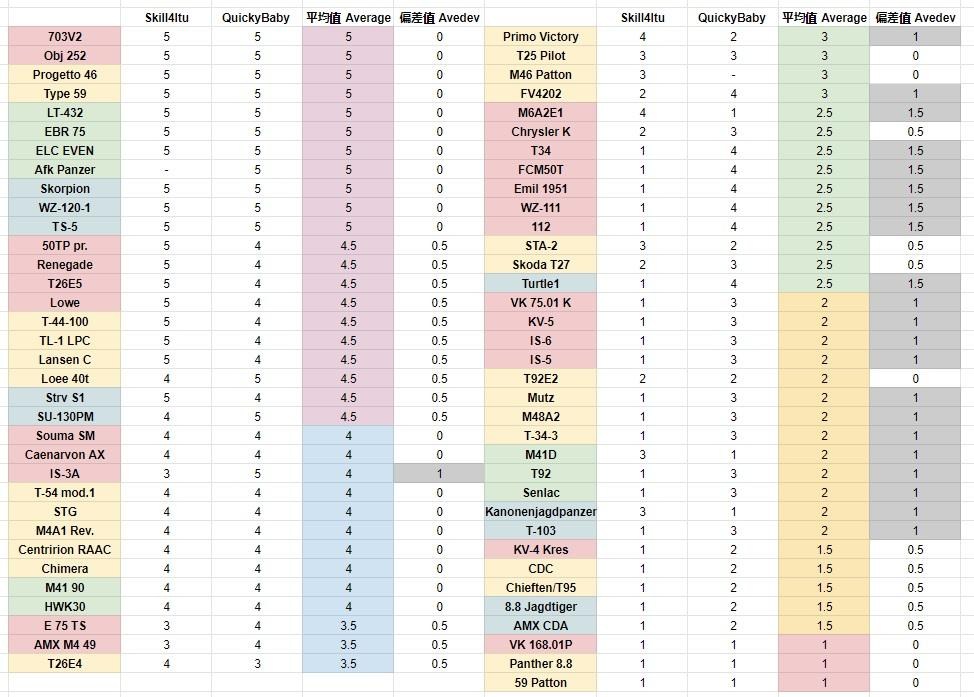This screenshot has height=697, width=974.
Task: Click the gray Avedev cell for IS-3A
Action: 439,474
